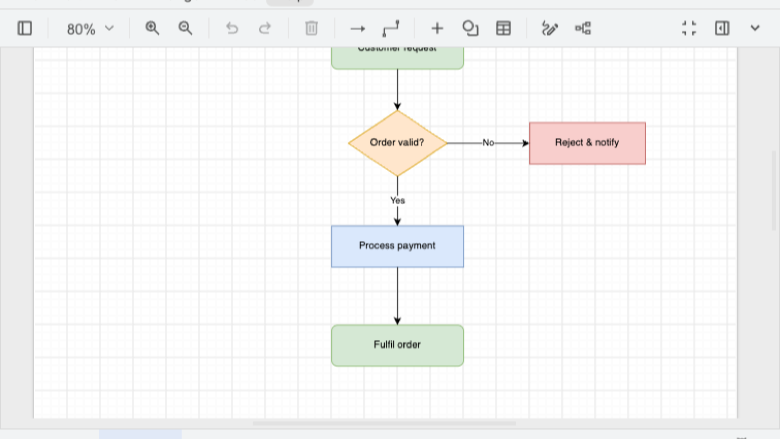Click the zoom out magnifier icon
Image resolution: width=780 pixels, height=439 pixels.
click(x=185, y=28)
